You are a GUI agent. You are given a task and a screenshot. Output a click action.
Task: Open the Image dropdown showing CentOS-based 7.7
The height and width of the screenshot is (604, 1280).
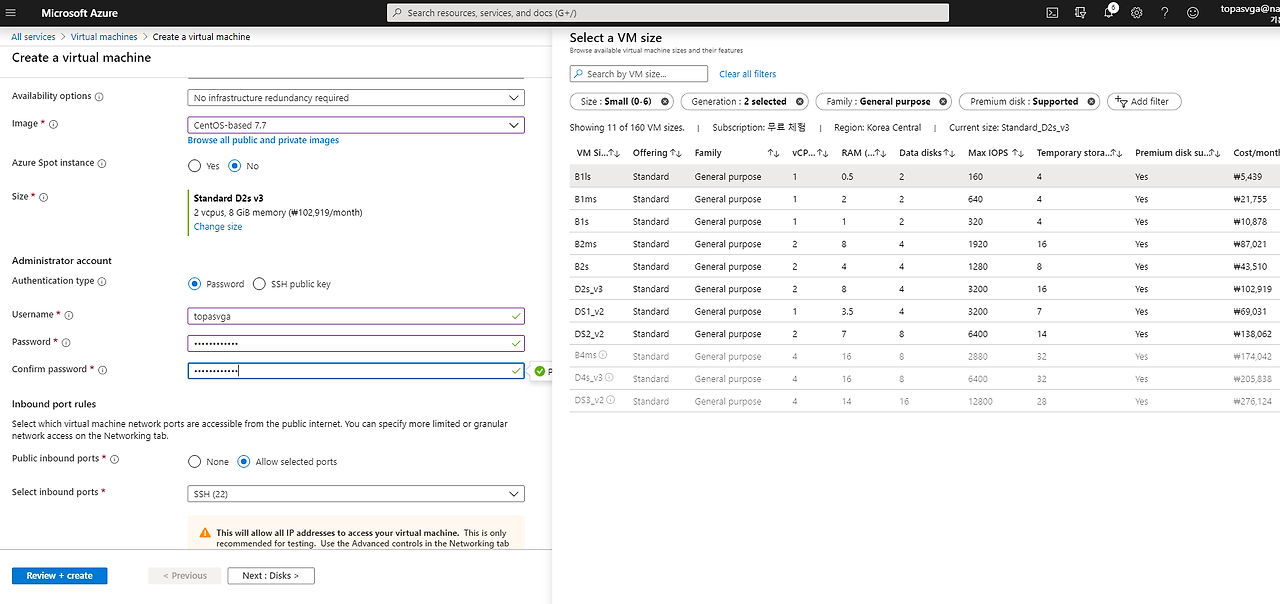tap(356, 125)
